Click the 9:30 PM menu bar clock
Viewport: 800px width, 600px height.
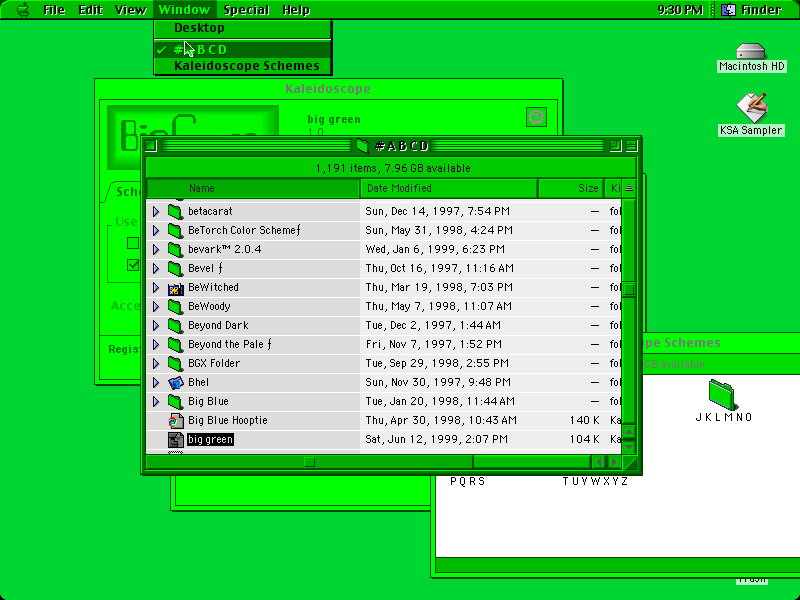(681, 10)
